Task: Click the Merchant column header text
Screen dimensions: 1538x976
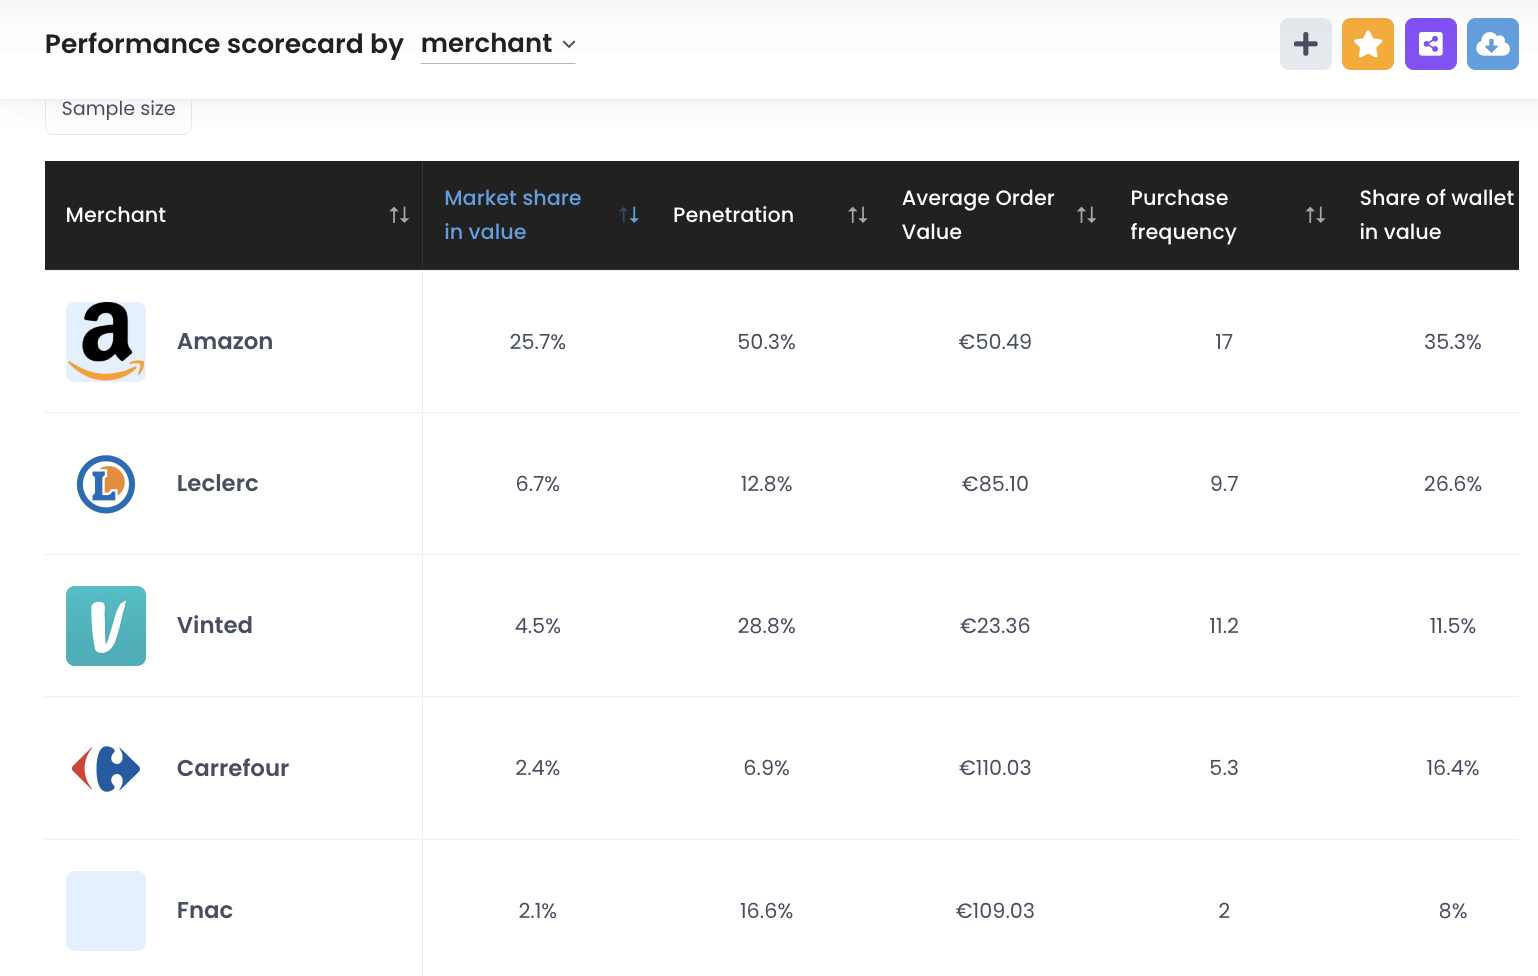Action: pos(116,215)
